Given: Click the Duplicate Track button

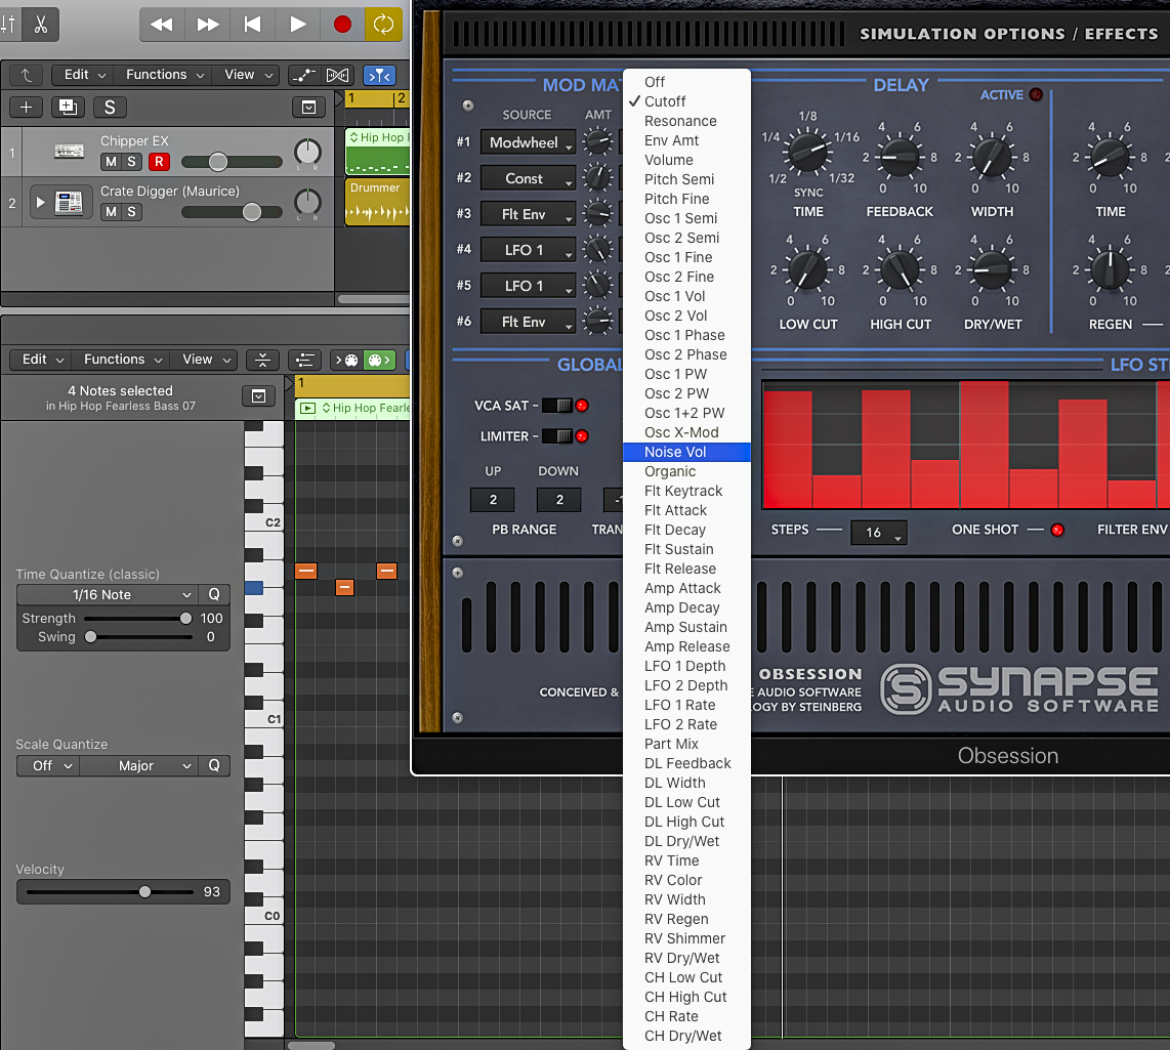Looking at the screenshot, I should click(68, 107).
